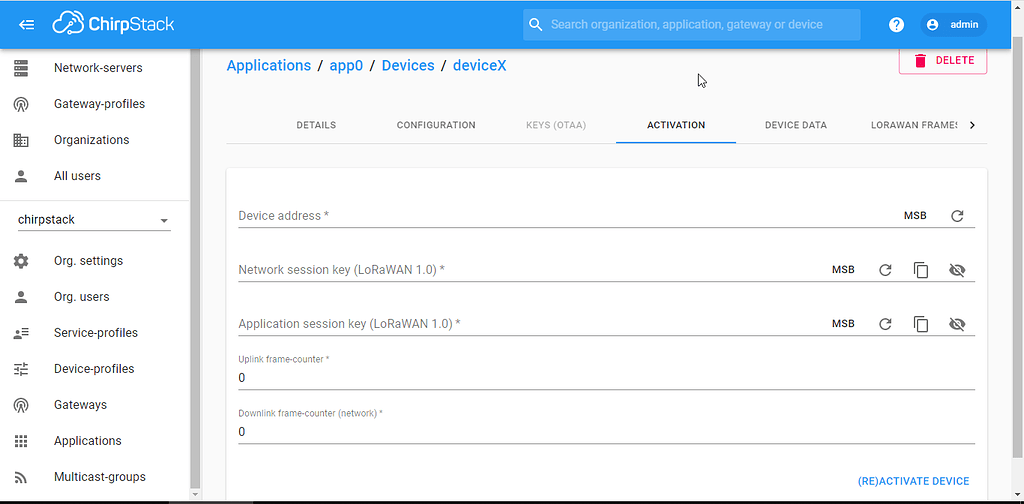Open Service-profiles in sidebar
Image resolution: width=1024 pixels, height=504 pixels.
pyautogui.click(x=95, y=333)
